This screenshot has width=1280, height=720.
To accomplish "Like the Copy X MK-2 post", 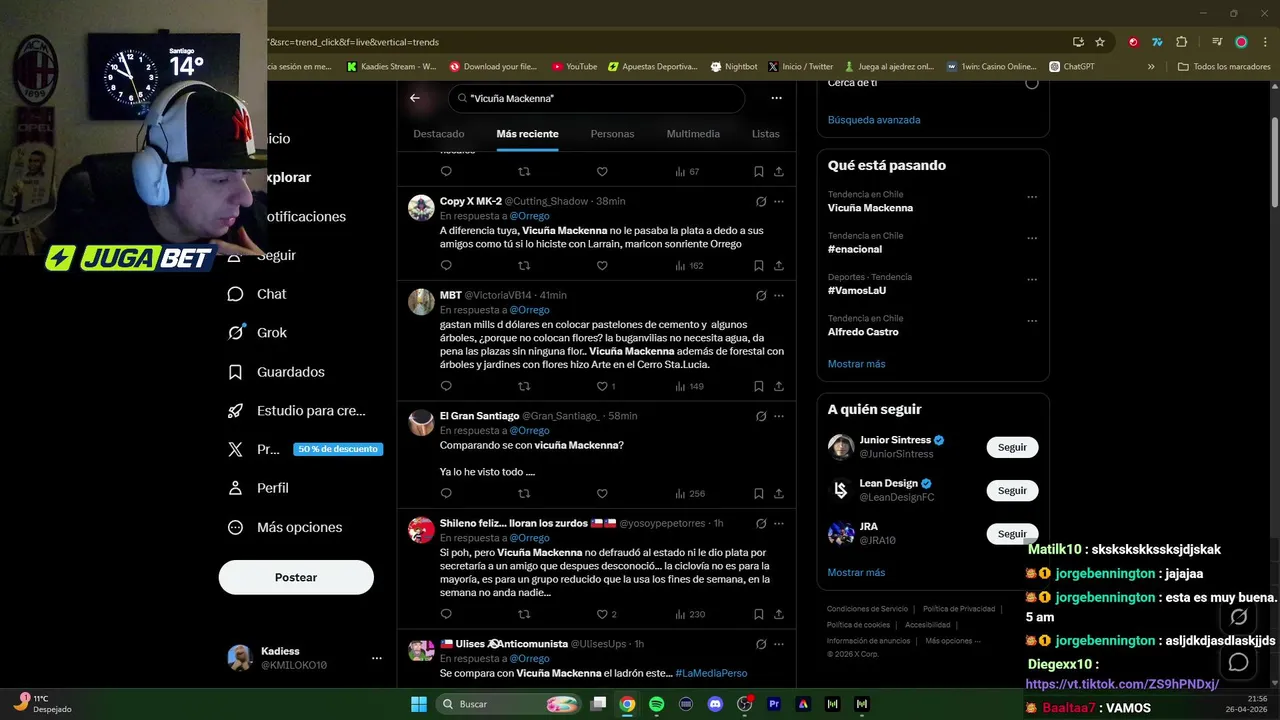I will pos(602,266).
